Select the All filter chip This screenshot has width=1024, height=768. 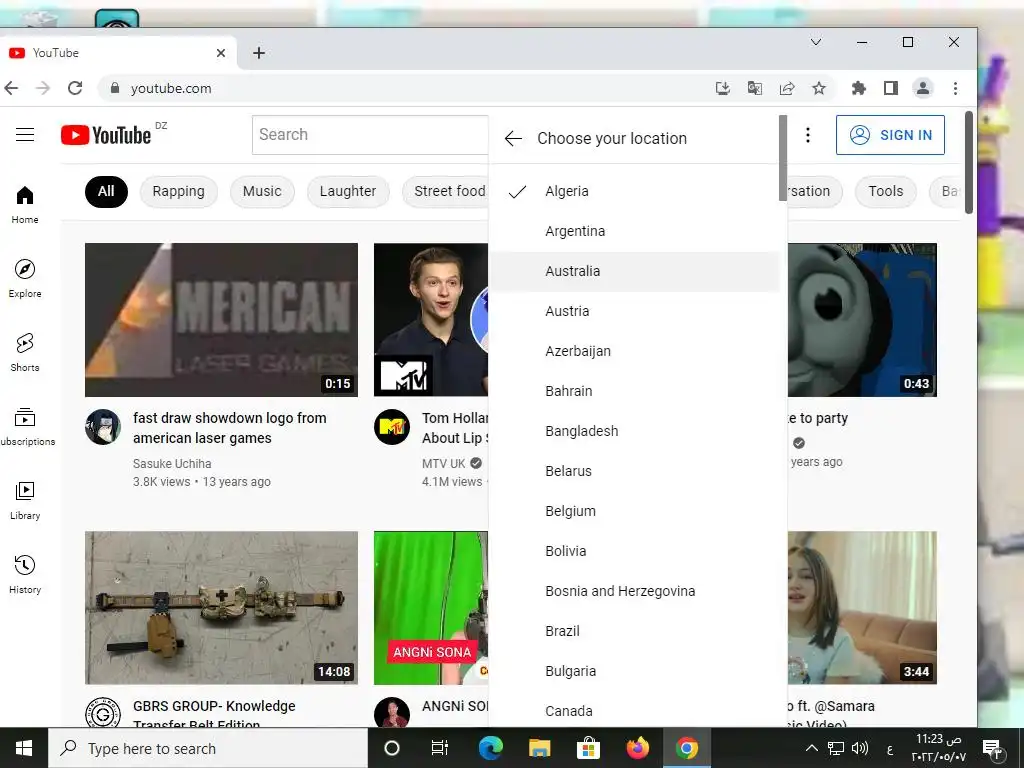click(106, 191)
